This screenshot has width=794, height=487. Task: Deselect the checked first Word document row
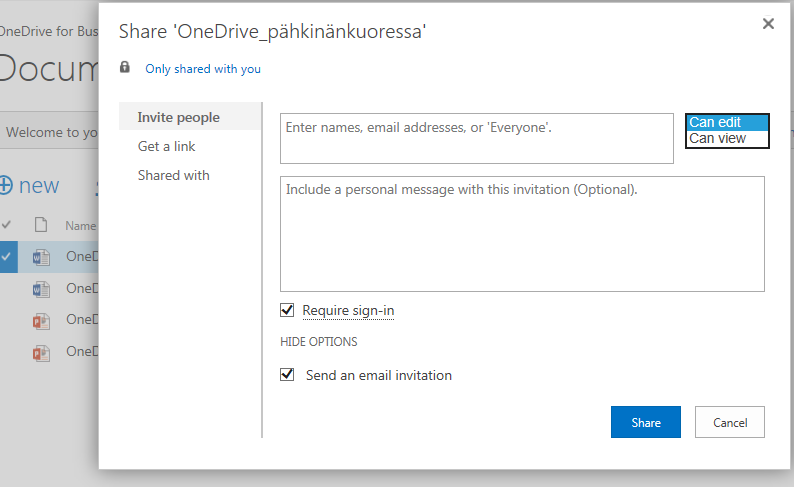pos(6,257)
